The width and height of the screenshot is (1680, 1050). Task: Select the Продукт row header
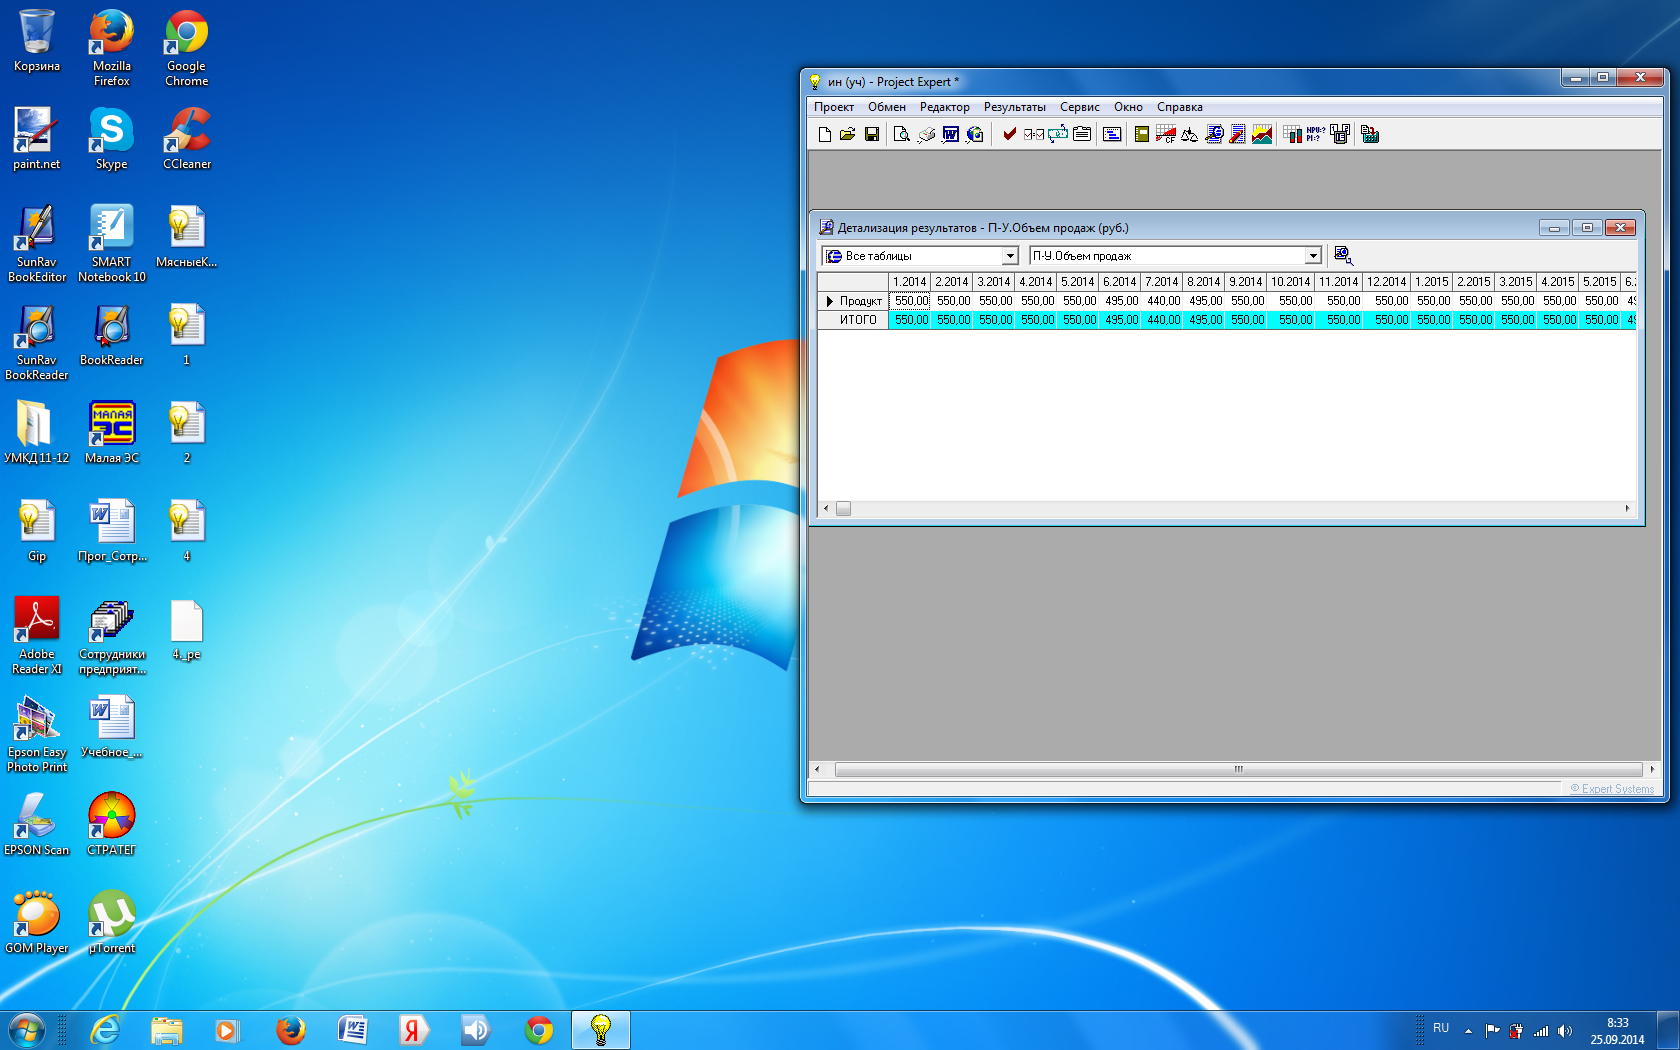[854, 301]
